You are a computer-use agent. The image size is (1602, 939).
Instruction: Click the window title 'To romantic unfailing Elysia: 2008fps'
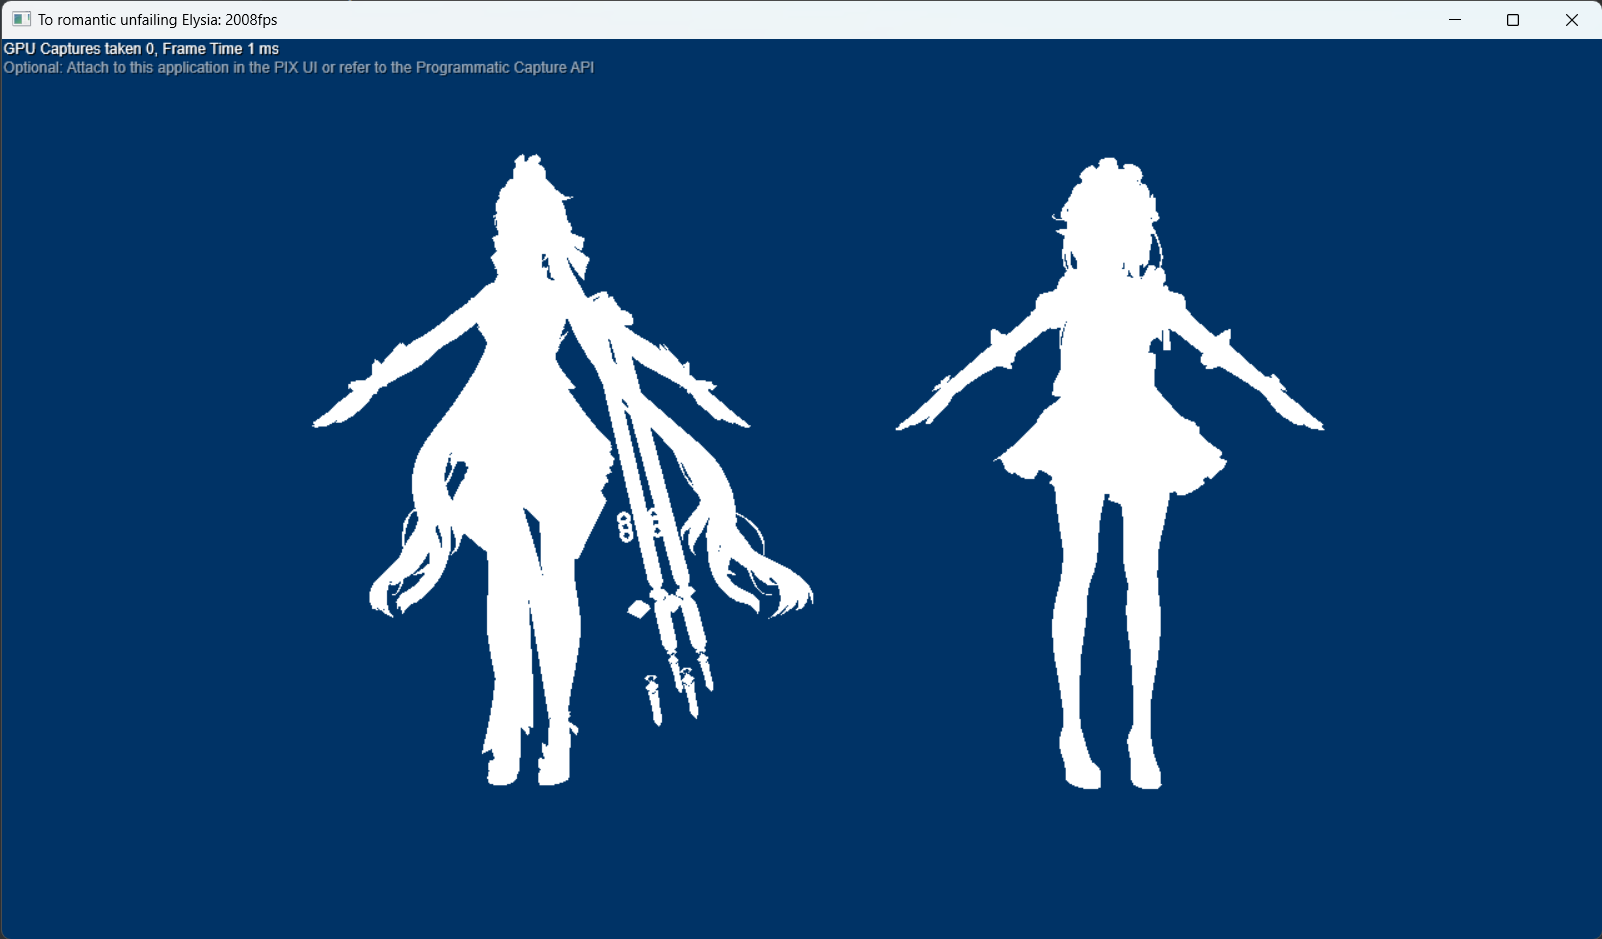[158, 20]
